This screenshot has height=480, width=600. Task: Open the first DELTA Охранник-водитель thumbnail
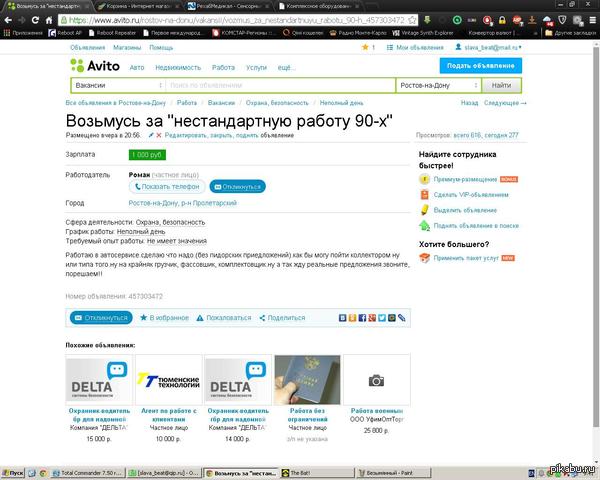tap(99, 380)
